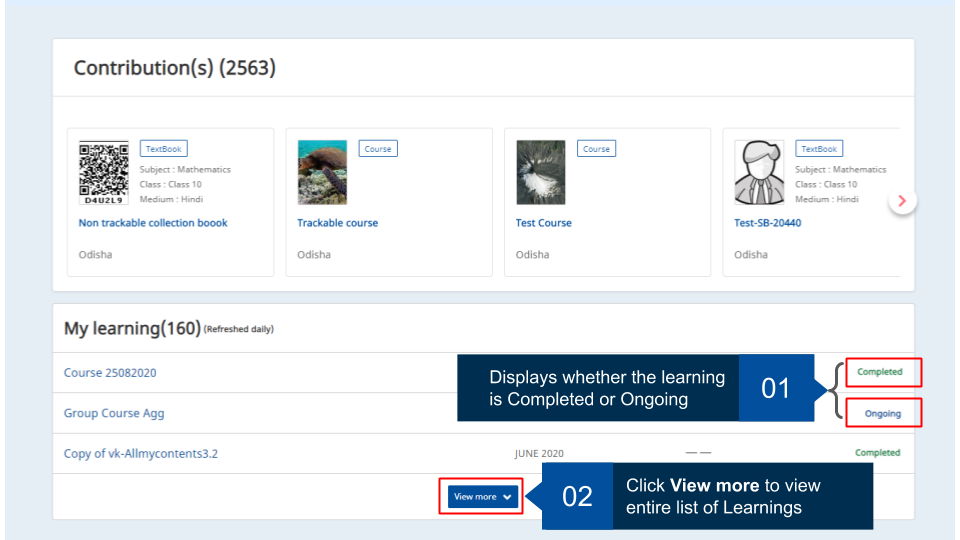The image size is (960, 540).
Task: Click the TextBook tag on first card
Action: pos(163,149)
